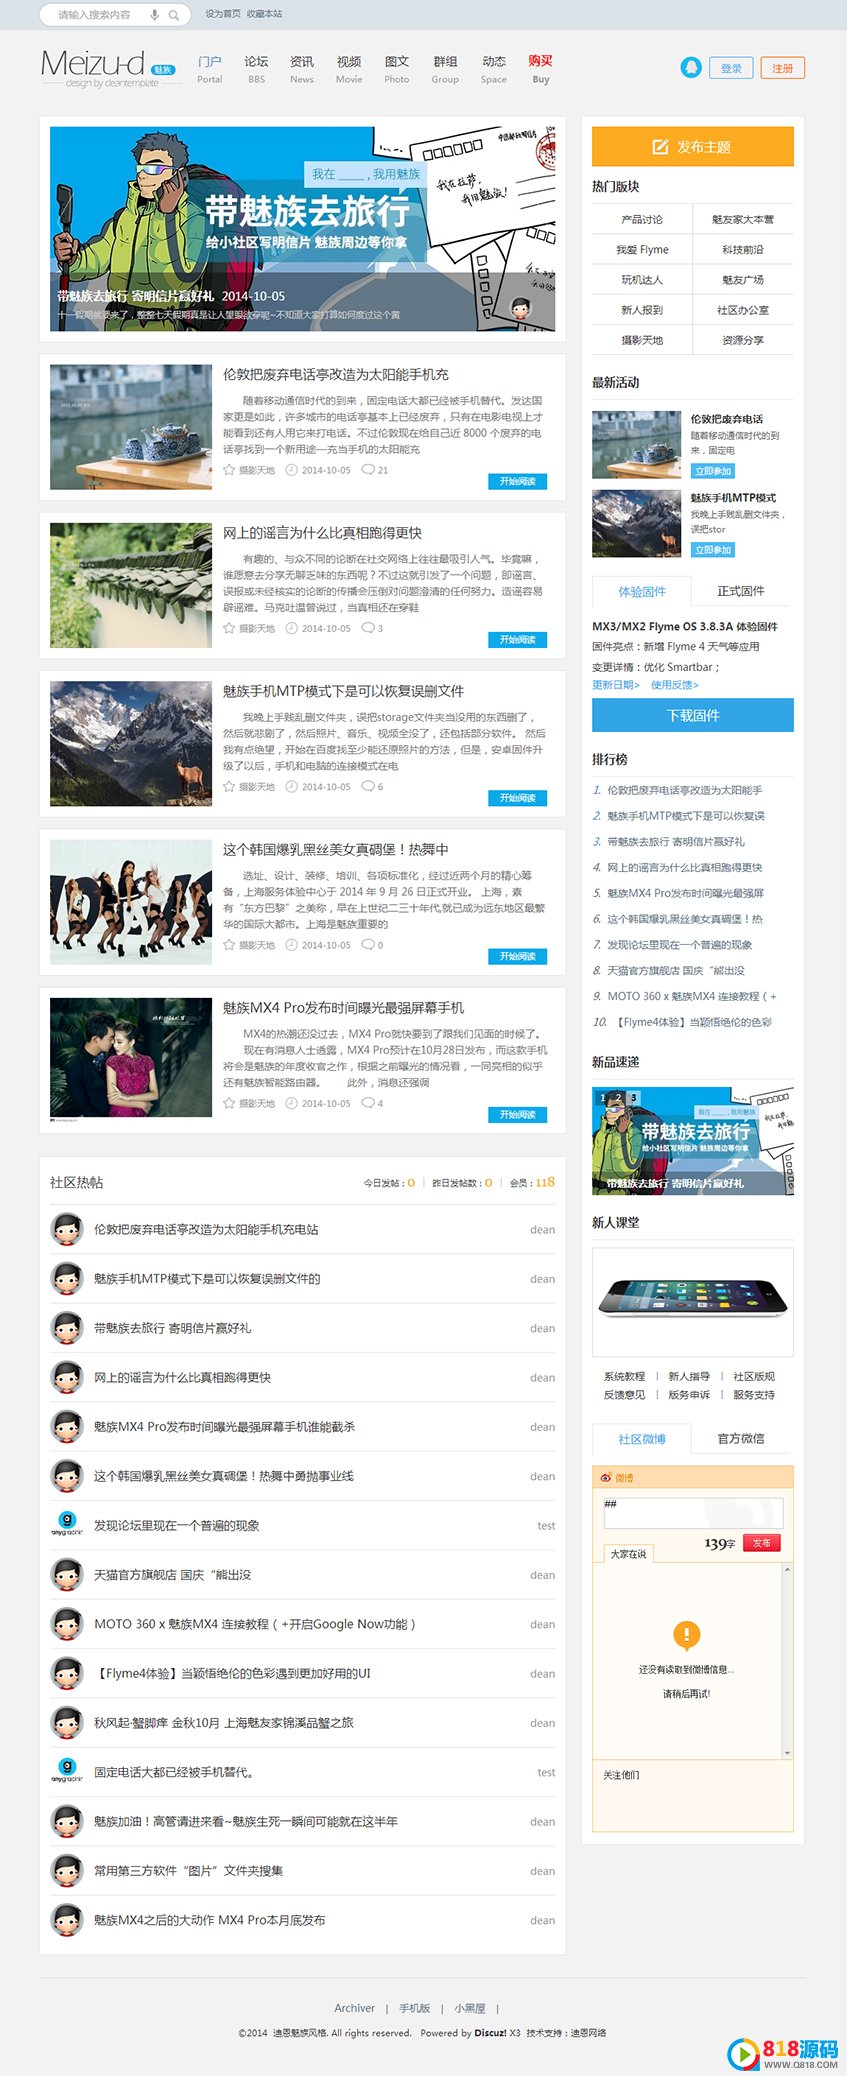Open the 视频 Movie nav item
This screenshot has height=2076, width=847.
click(x=349, y=69)
